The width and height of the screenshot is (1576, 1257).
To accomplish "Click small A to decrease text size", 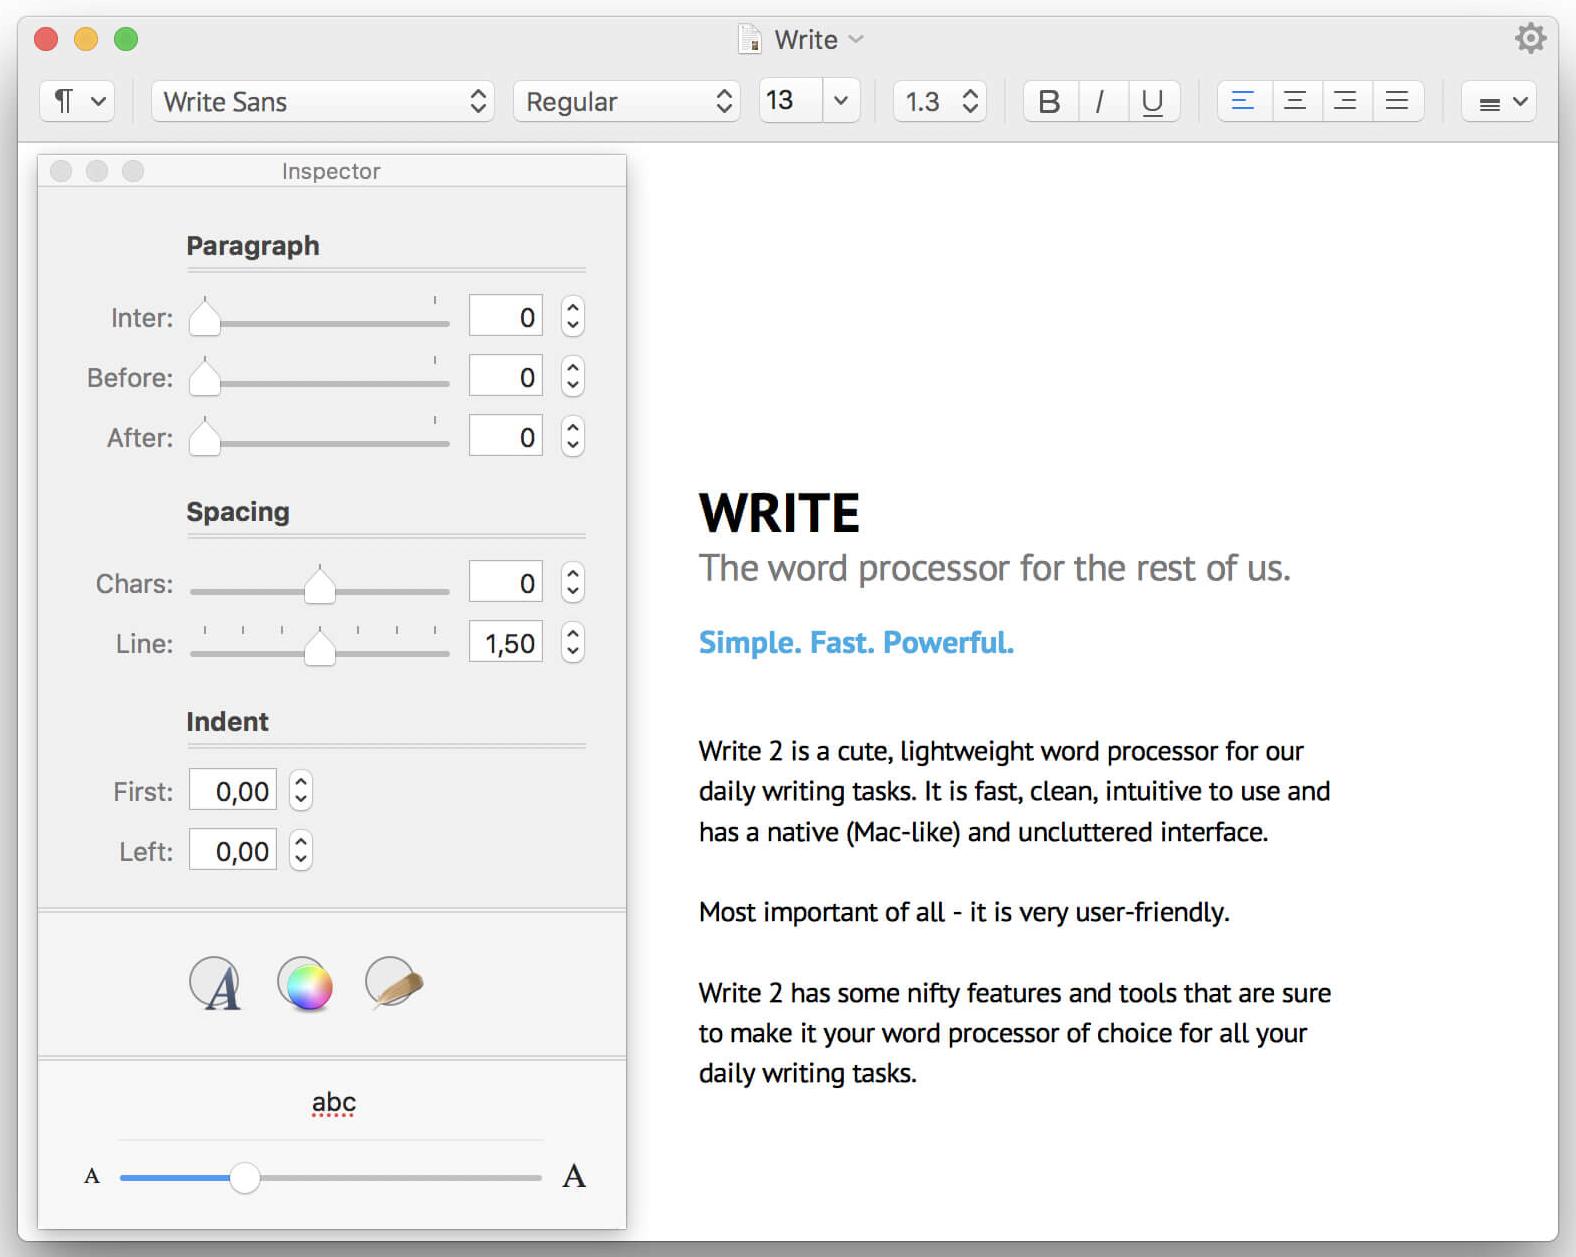I will (x=92, y=1176).
